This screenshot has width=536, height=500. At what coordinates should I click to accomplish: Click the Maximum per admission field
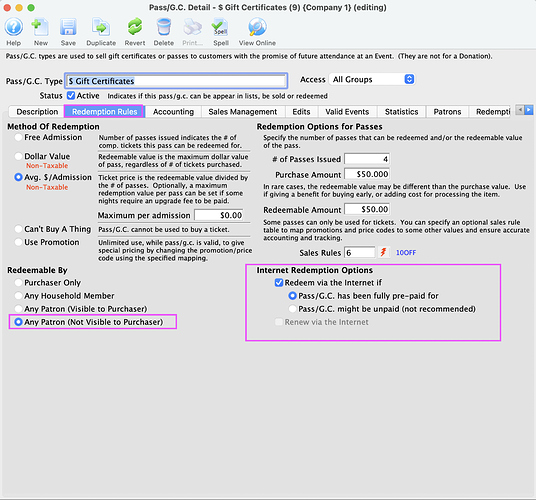[x=219, y=215]
